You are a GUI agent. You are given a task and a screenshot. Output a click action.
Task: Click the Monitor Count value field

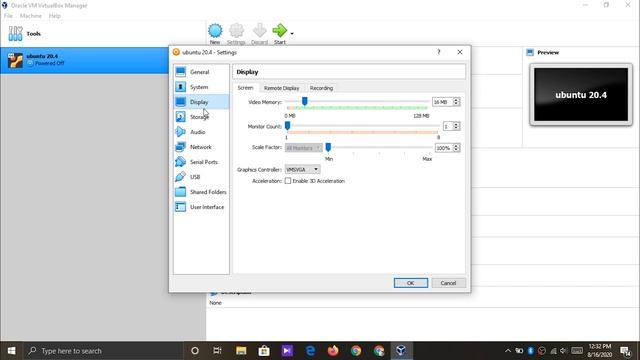448,127
